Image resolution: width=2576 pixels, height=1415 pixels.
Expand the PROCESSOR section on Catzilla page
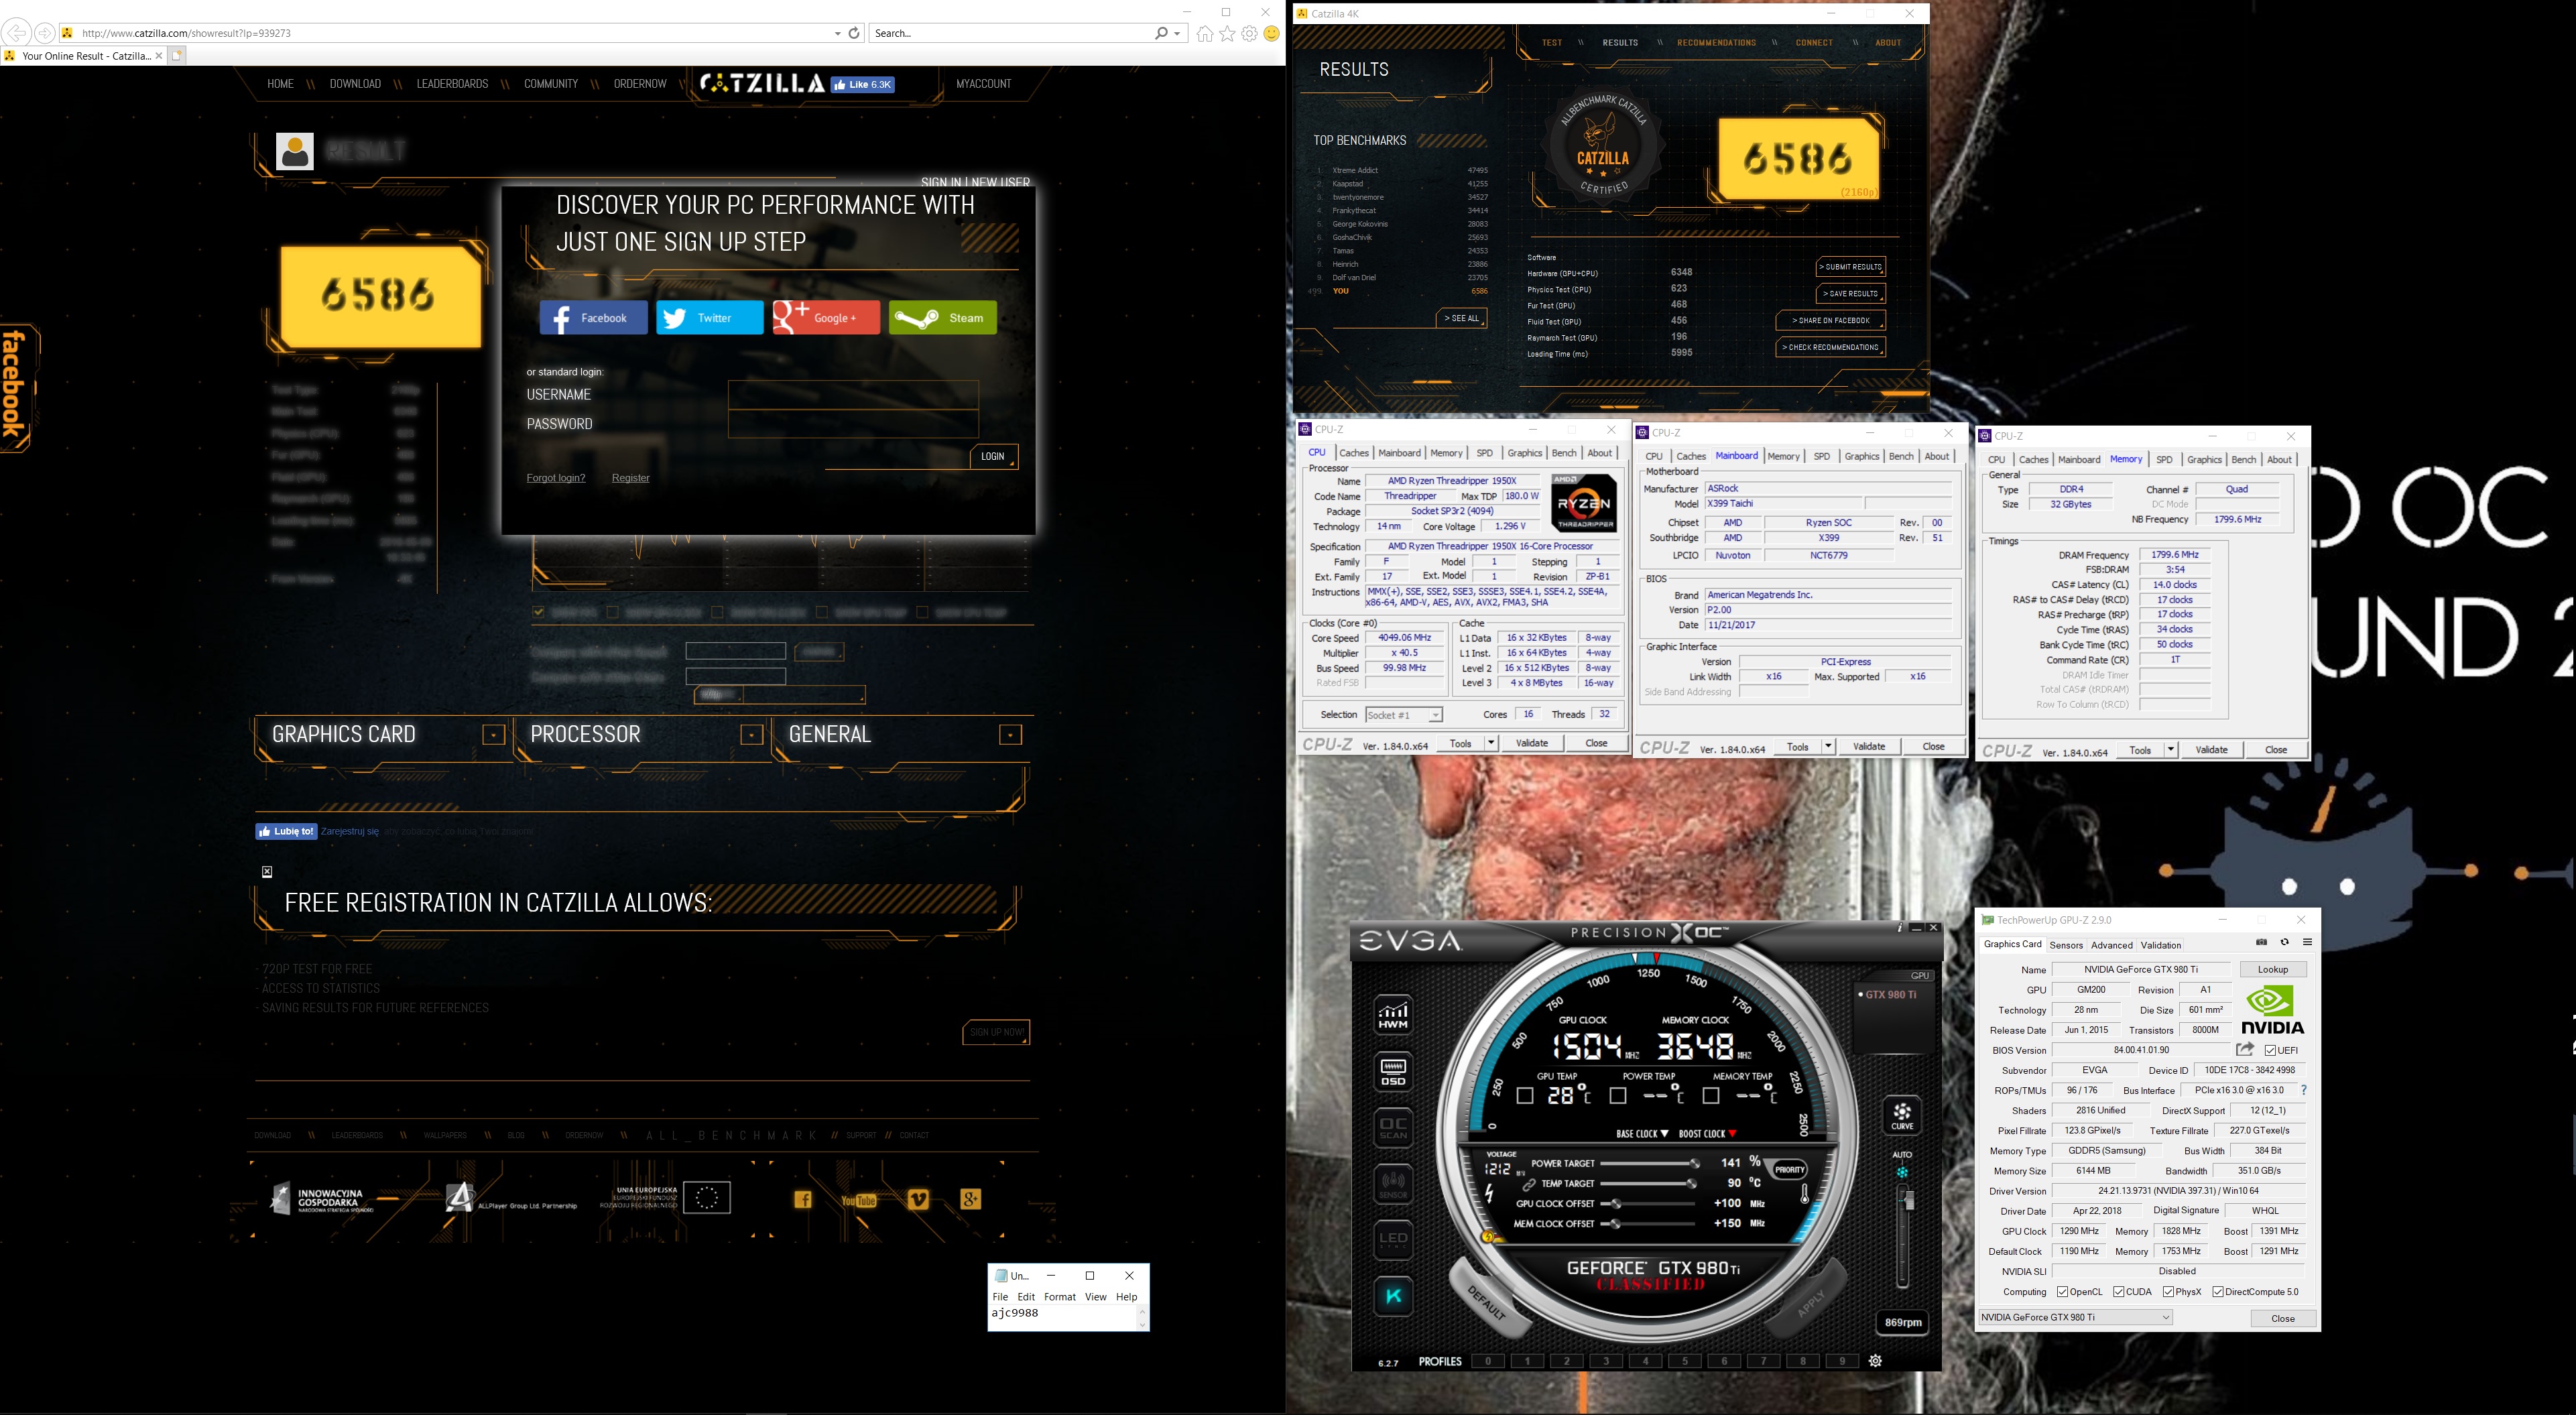[751, 735]
